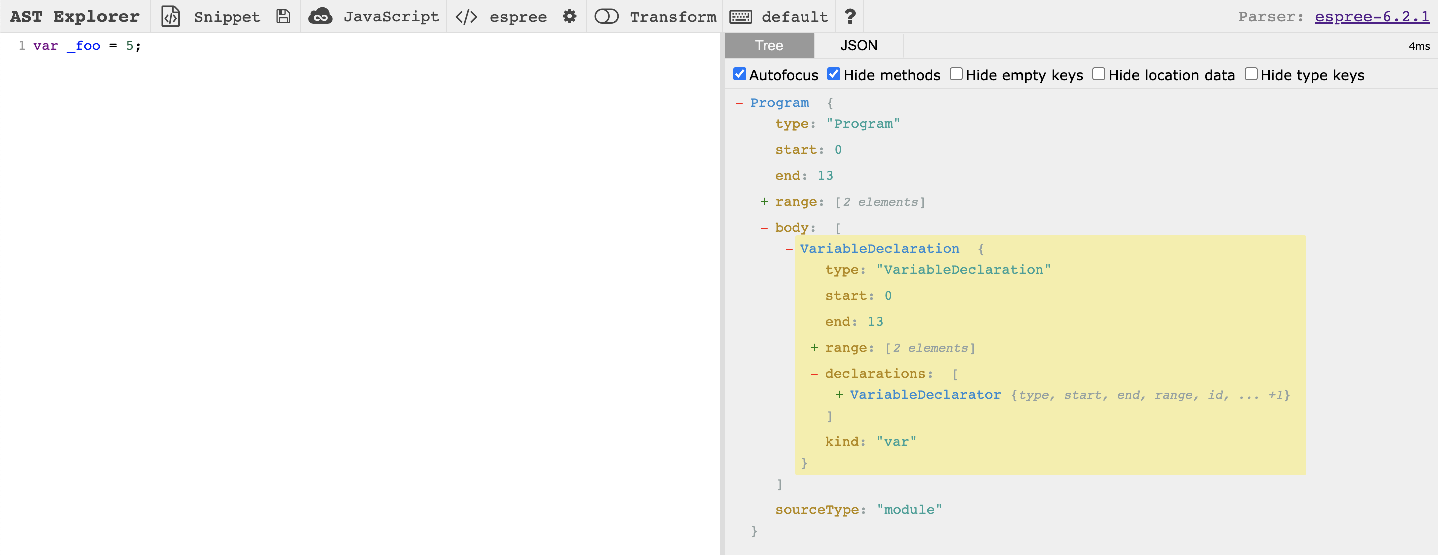Click in the code editor line 1

point(300,46)
